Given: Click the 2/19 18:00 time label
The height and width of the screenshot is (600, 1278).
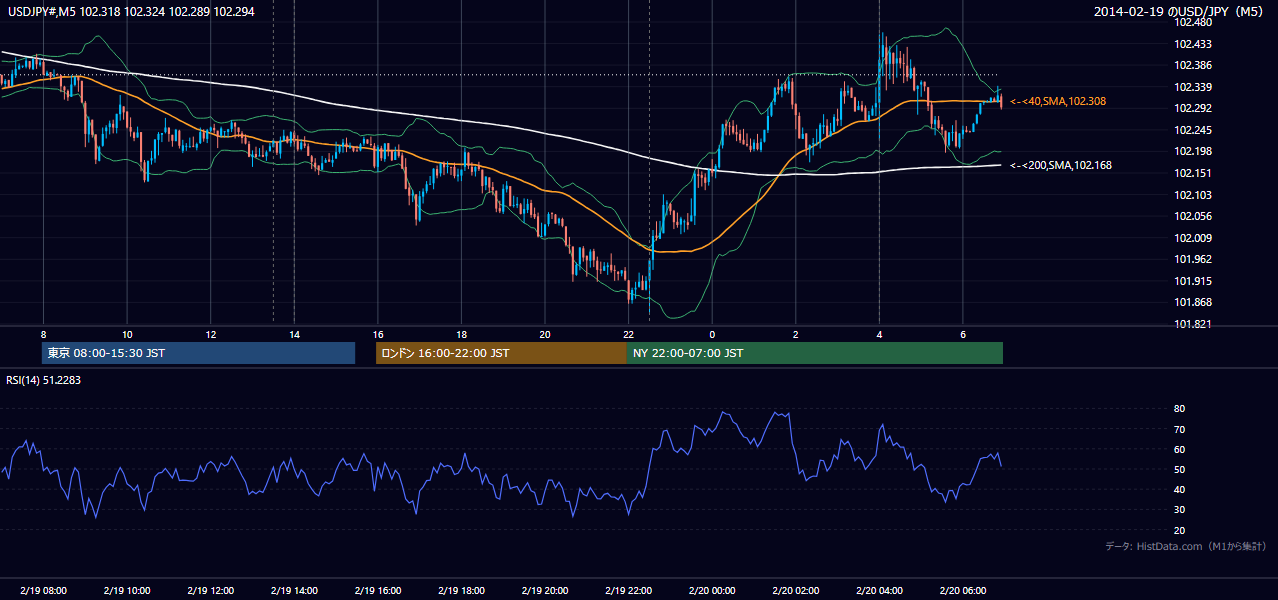Looking at the screenshot, I should tap(461, 591).
